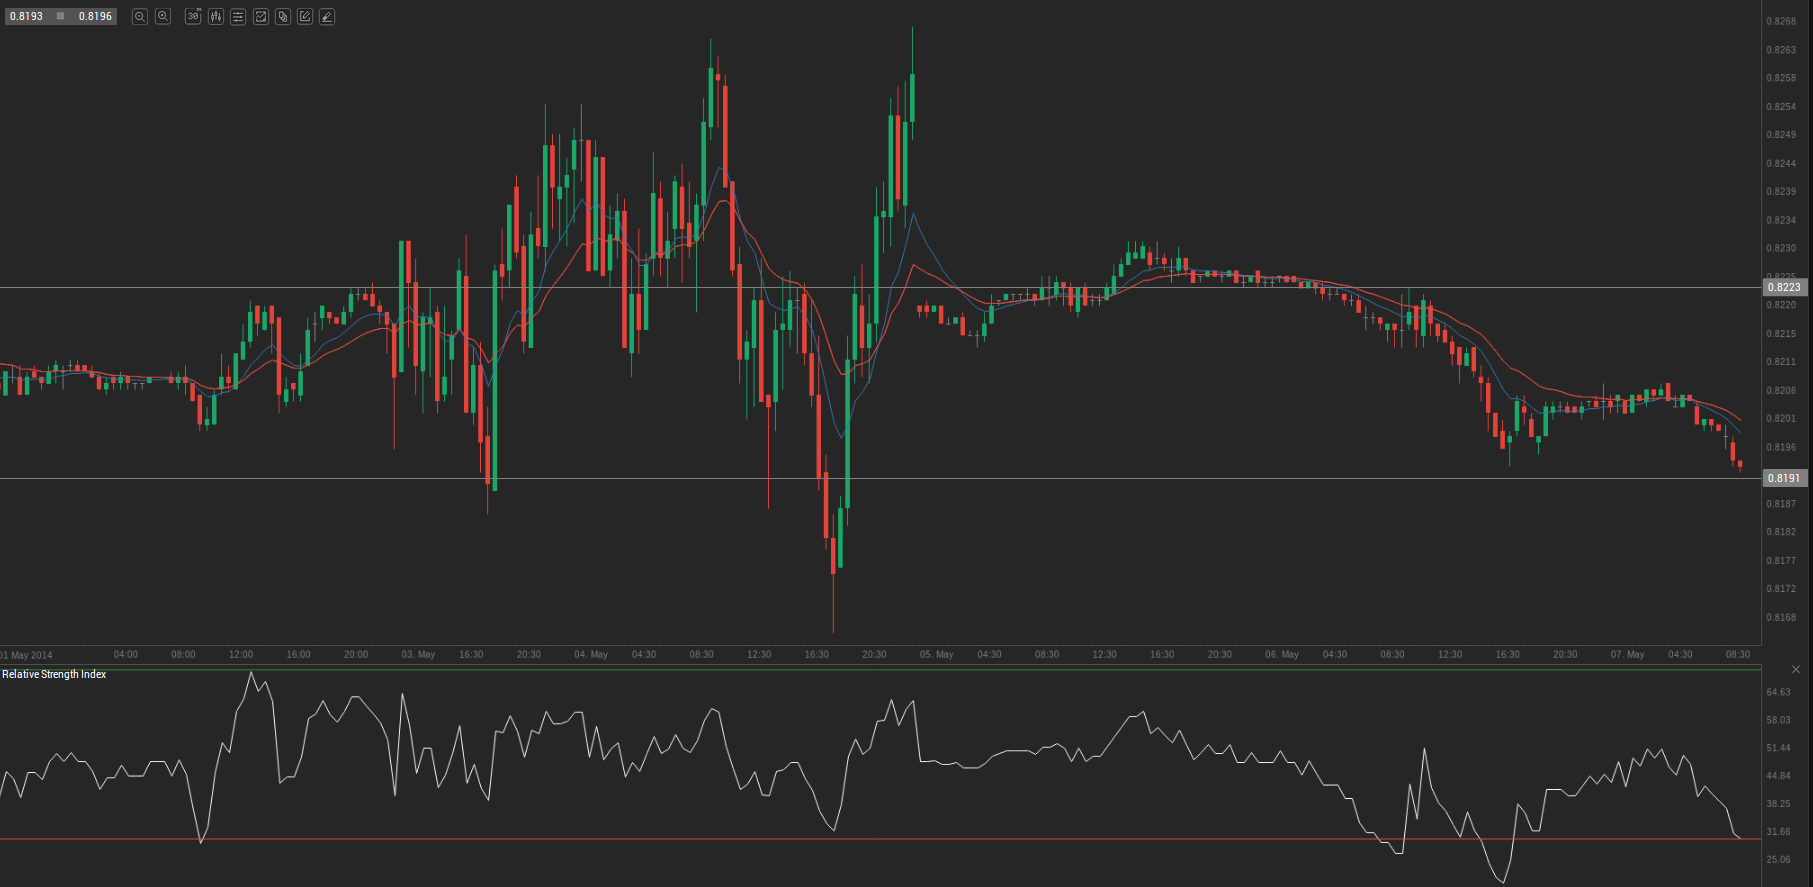Click the 0.8168 price axis value
The width and height of the screenshot is (1813, 887).
pyautogui.click(x=1781, y=618)
